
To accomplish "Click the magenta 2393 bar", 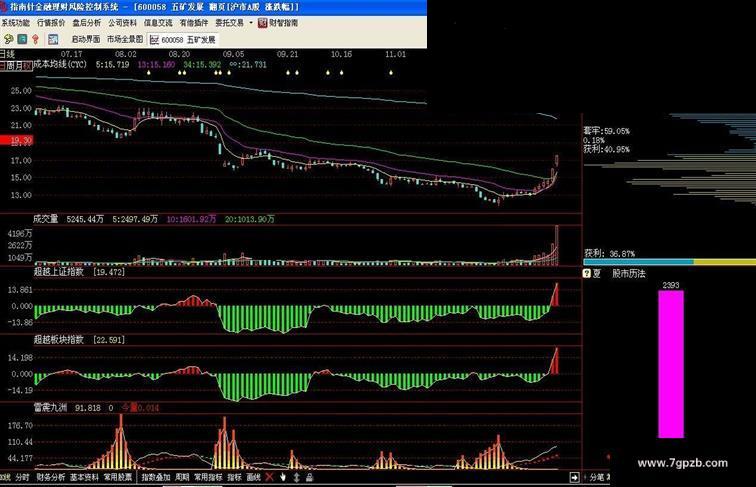I will click(x=671, y=364).
